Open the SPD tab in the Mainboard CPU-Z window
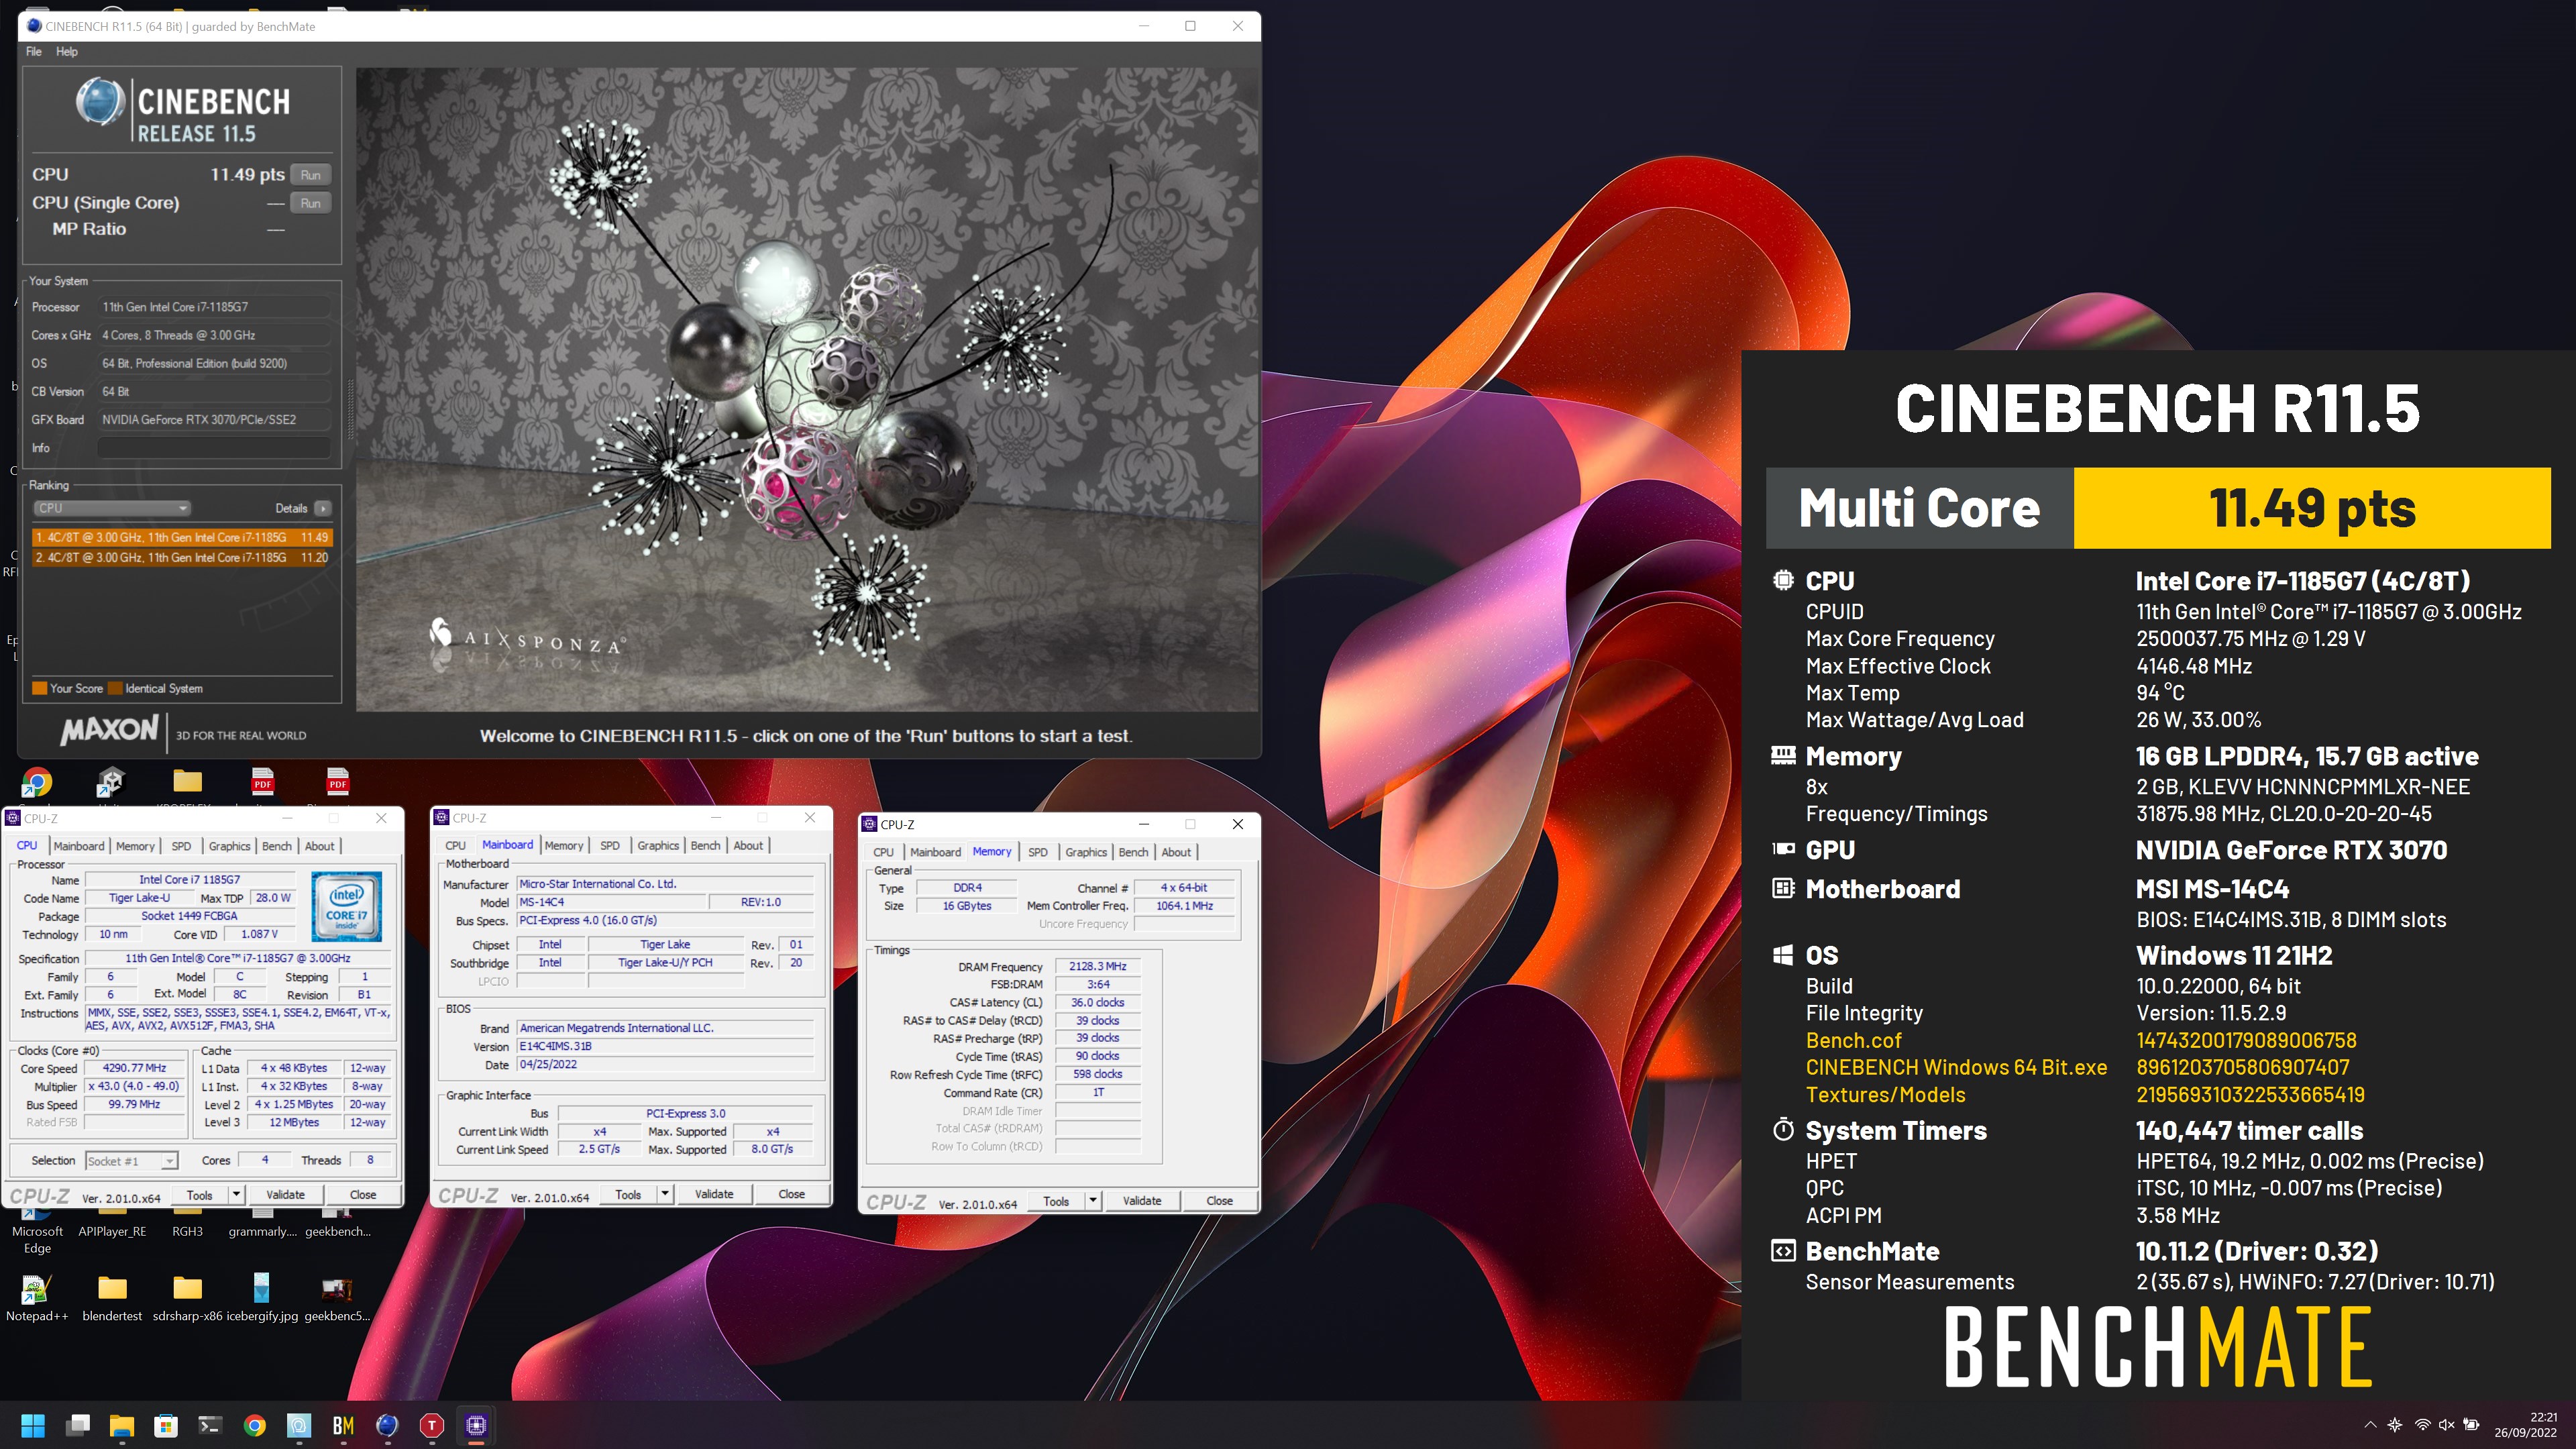Viewport: 2576px width, 1449px height. (610, 845)
